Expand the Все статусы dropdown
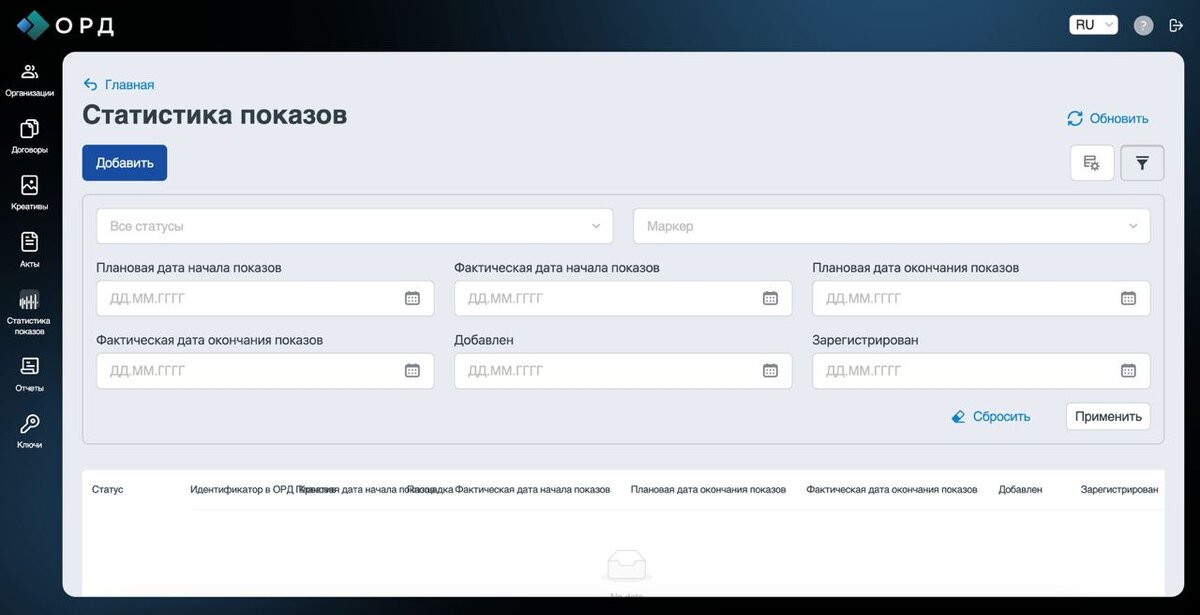The image size is (1200, 615). (355, 226)
